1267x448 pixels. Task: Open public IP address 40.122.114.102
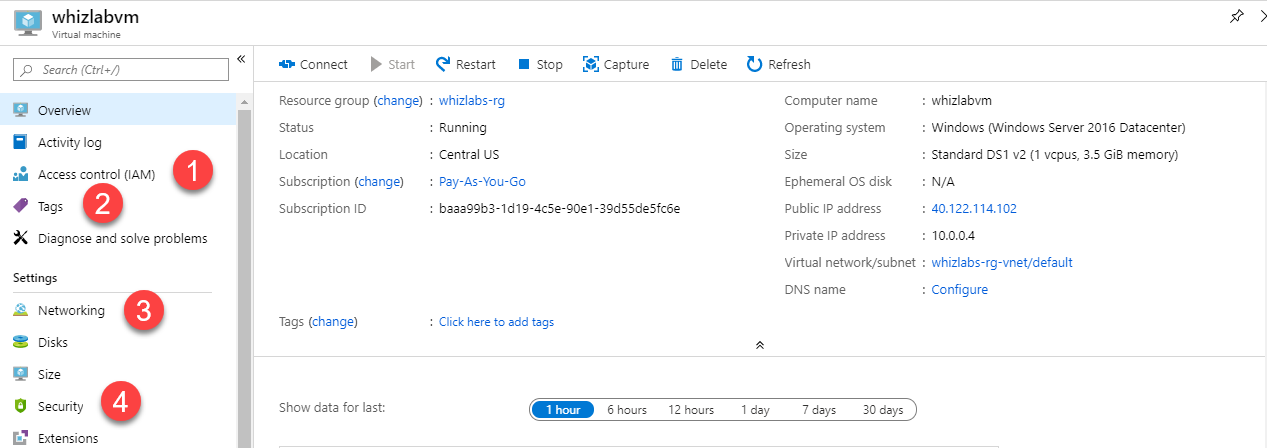(974, 208)
